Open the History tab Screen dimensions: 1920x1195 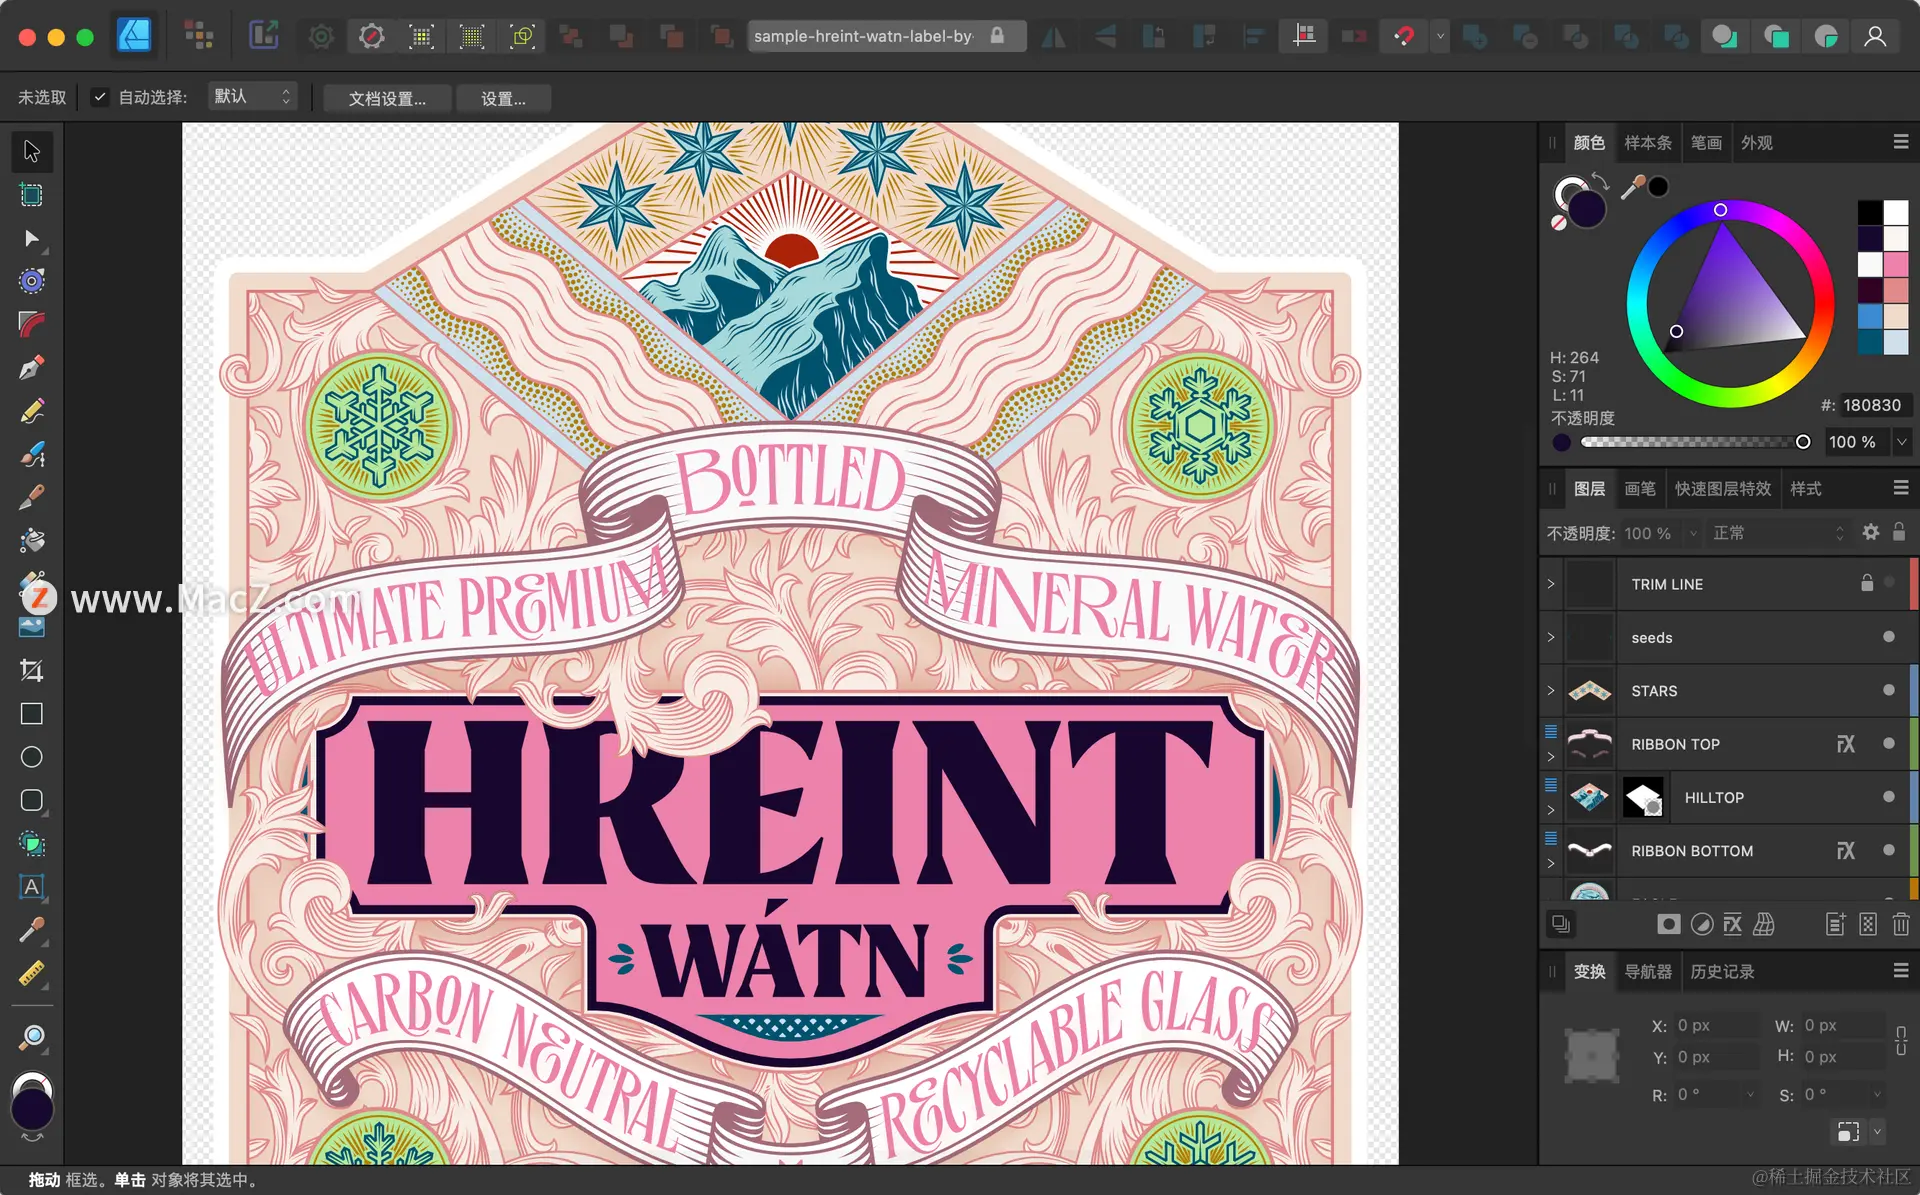click(1721, 971)
